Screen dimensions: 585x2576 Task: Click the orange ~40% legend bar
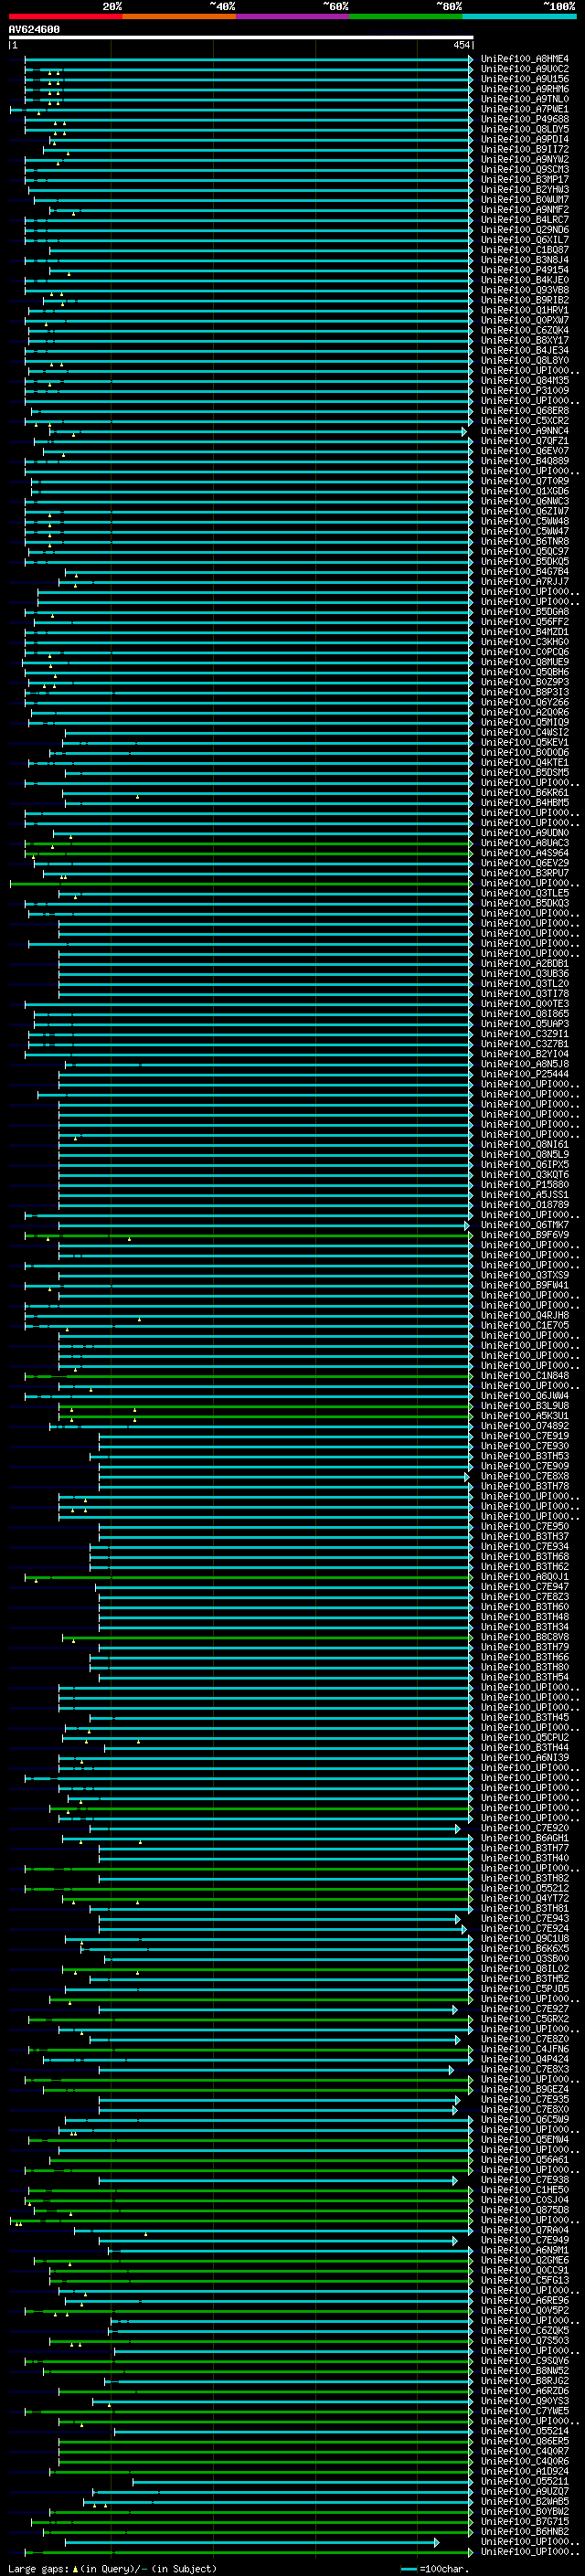coord(179,16)
